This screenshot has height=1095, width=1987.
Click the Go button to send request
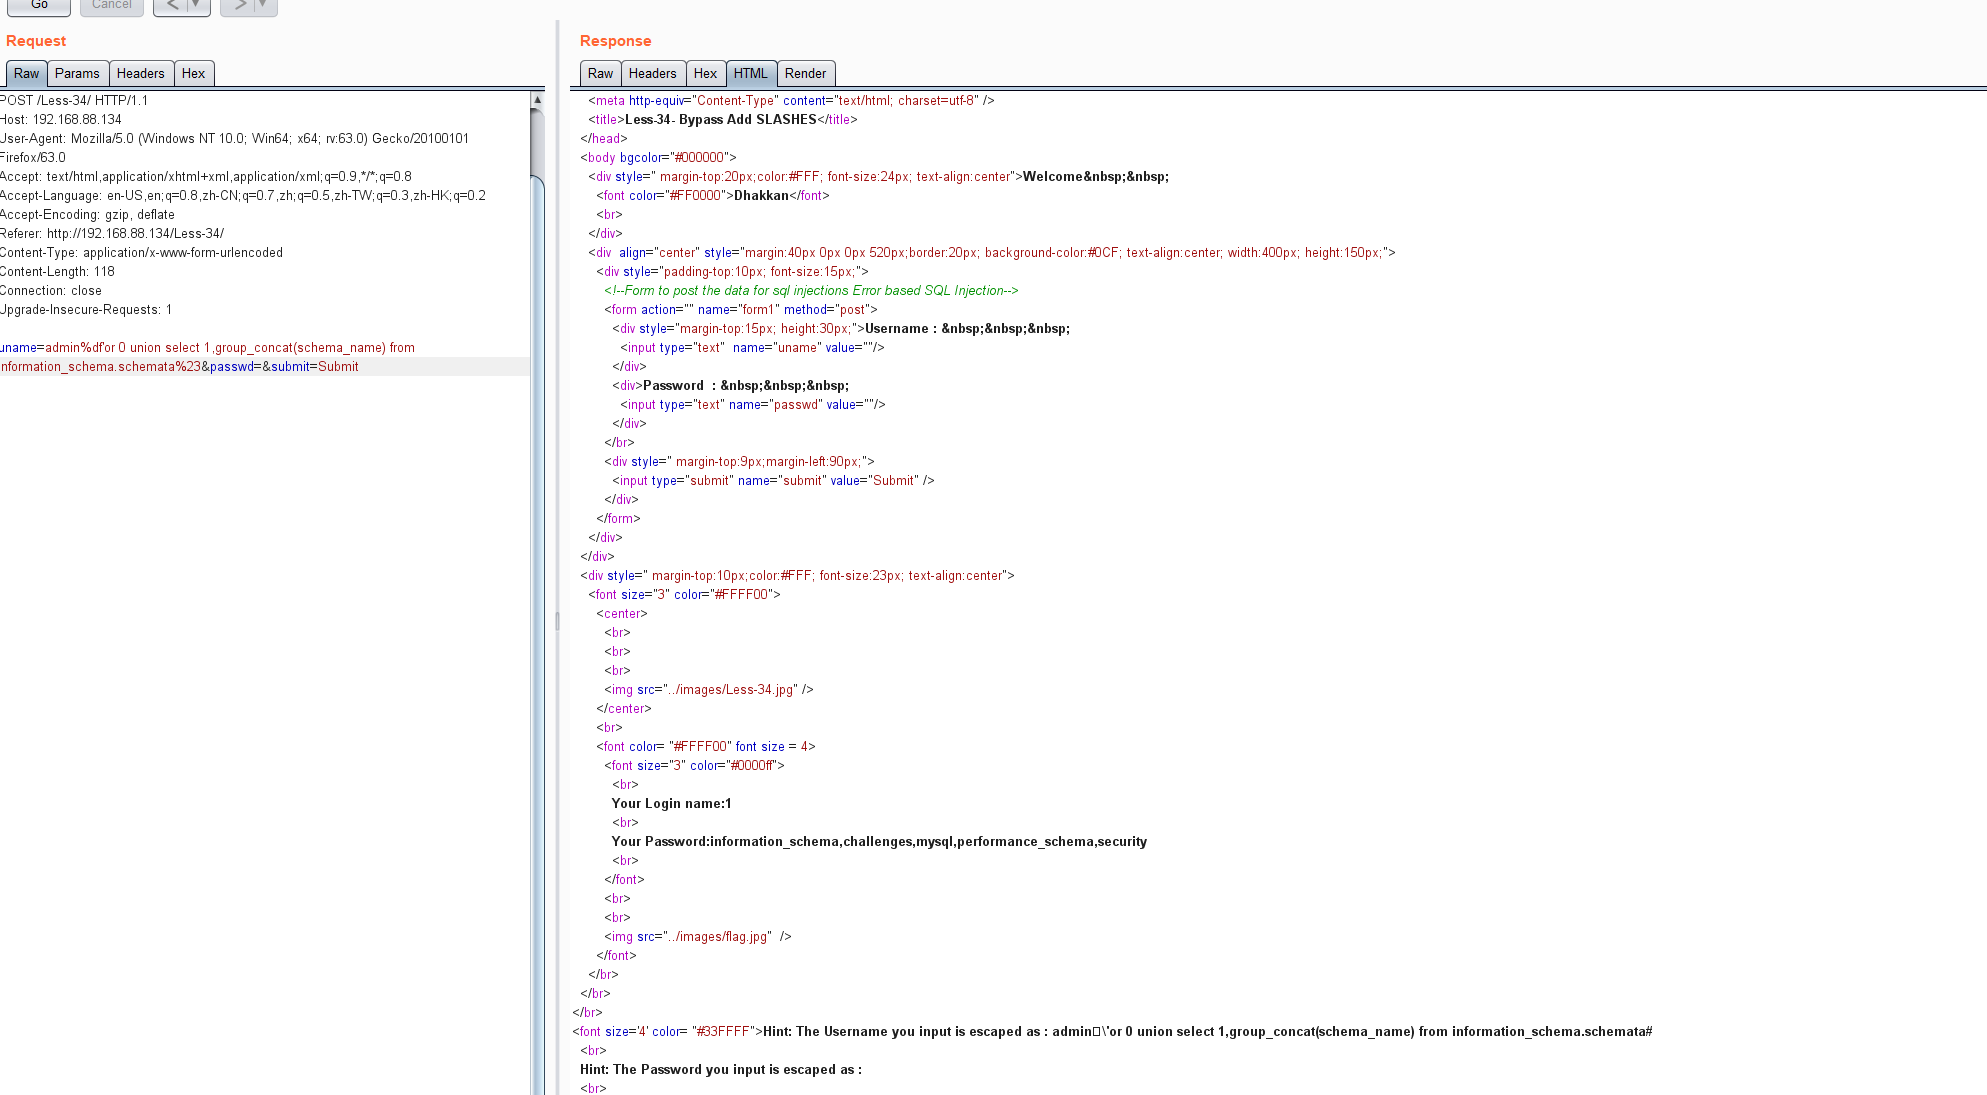tap(39, 6)
